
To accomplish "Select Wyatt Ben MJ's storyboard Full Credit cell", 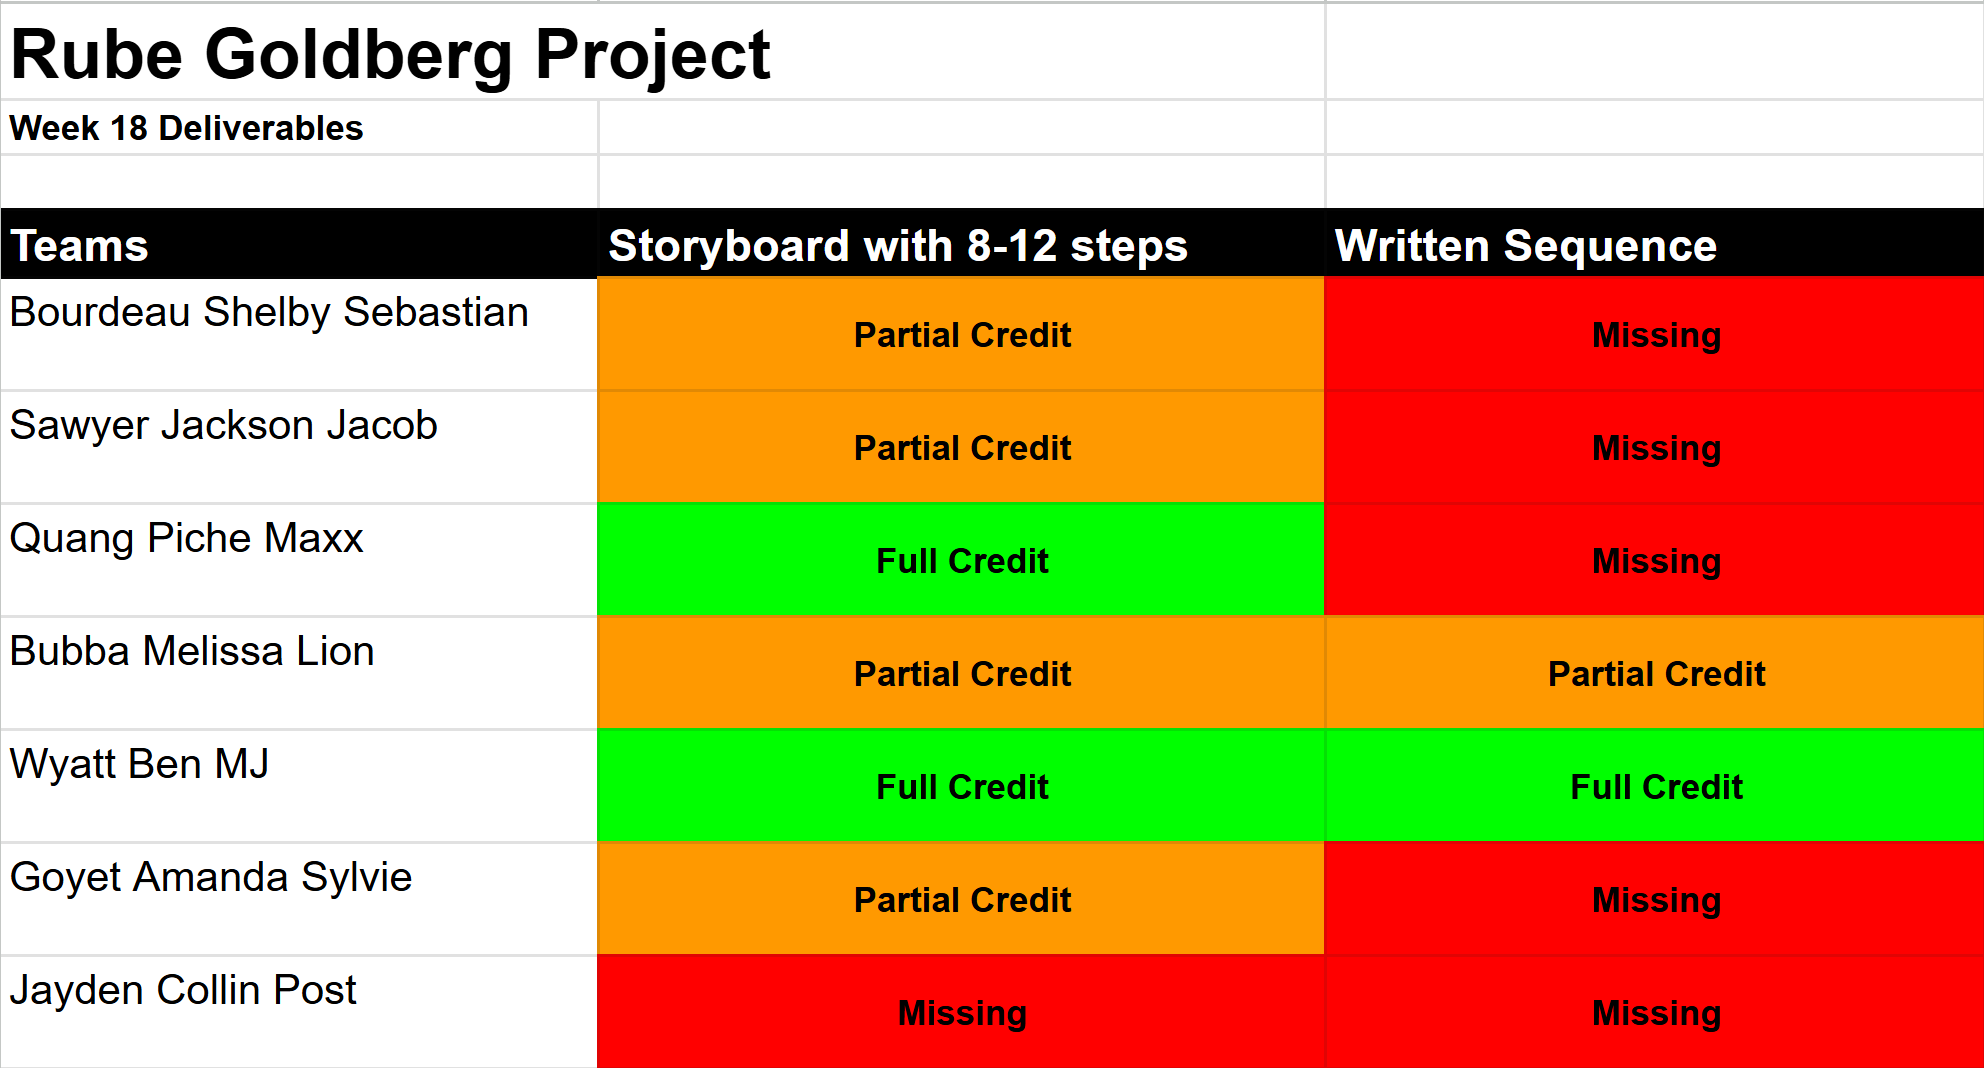I will [x=962, y=787].
